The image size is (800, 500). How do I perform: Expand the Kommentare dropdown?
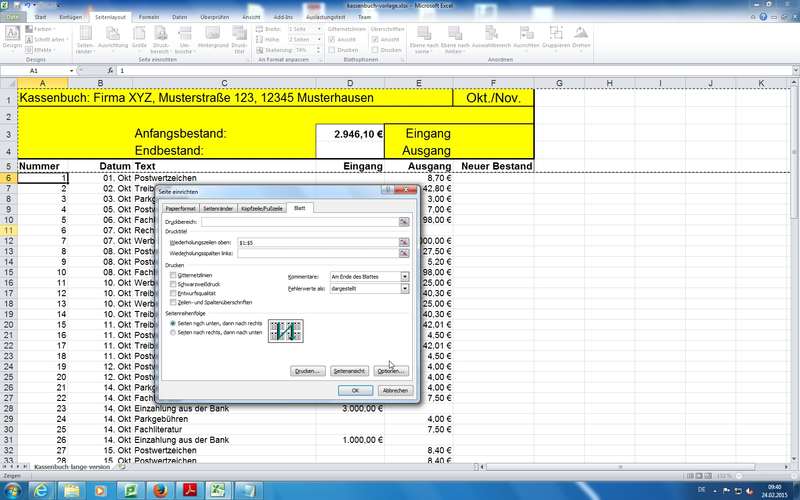point(404,276)
